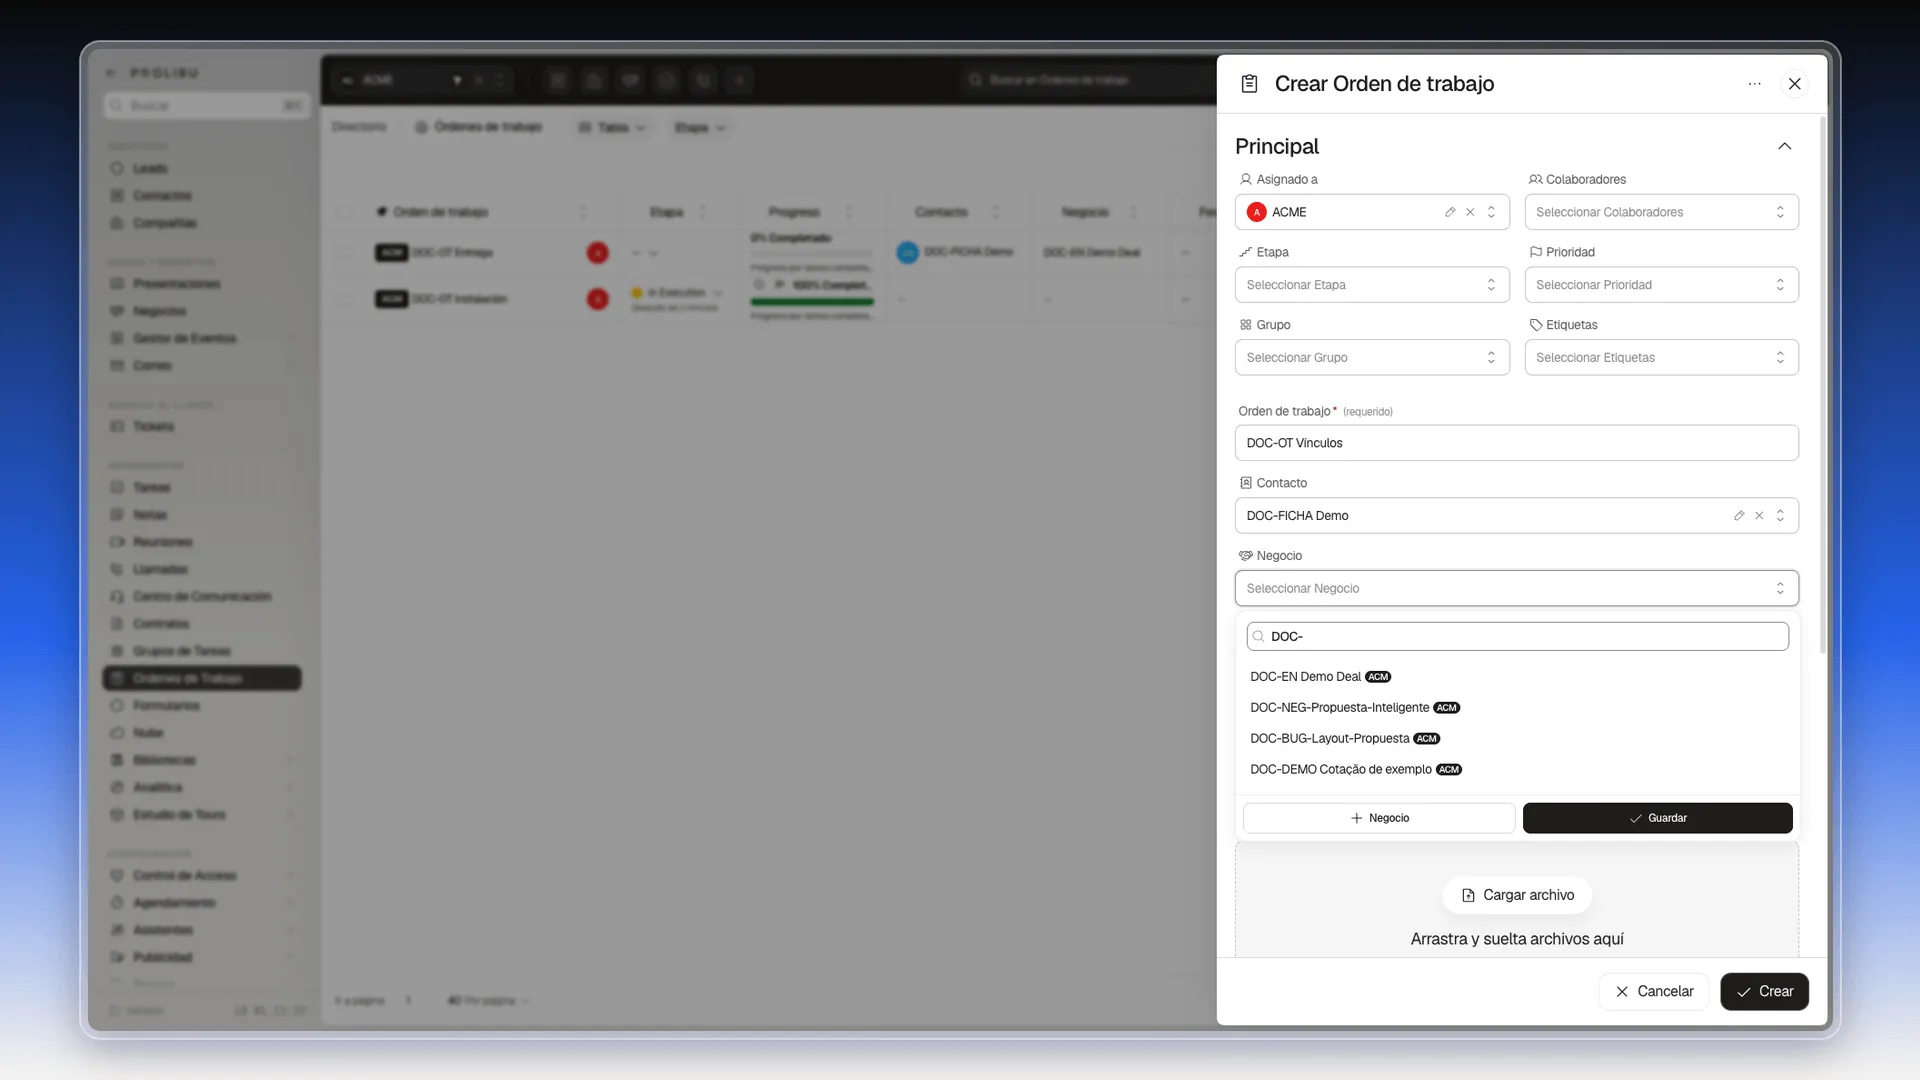The height and width of the screenshot is (1080, 1920).
Task: Click the Crear Orden de trabajo clipboard icon
Action: tap(1249, 84)
